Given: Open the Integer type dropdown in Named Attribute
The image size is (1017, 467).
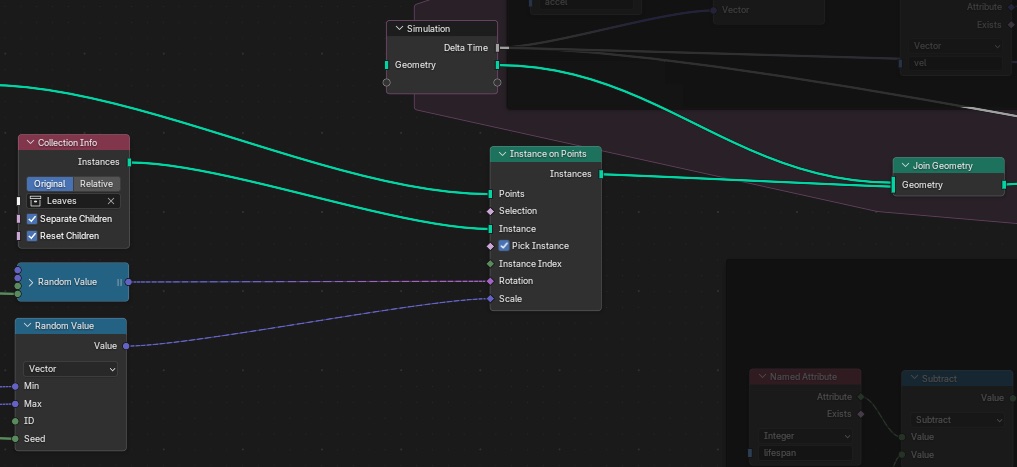Looking at the screenshot, I should (805, 436).
